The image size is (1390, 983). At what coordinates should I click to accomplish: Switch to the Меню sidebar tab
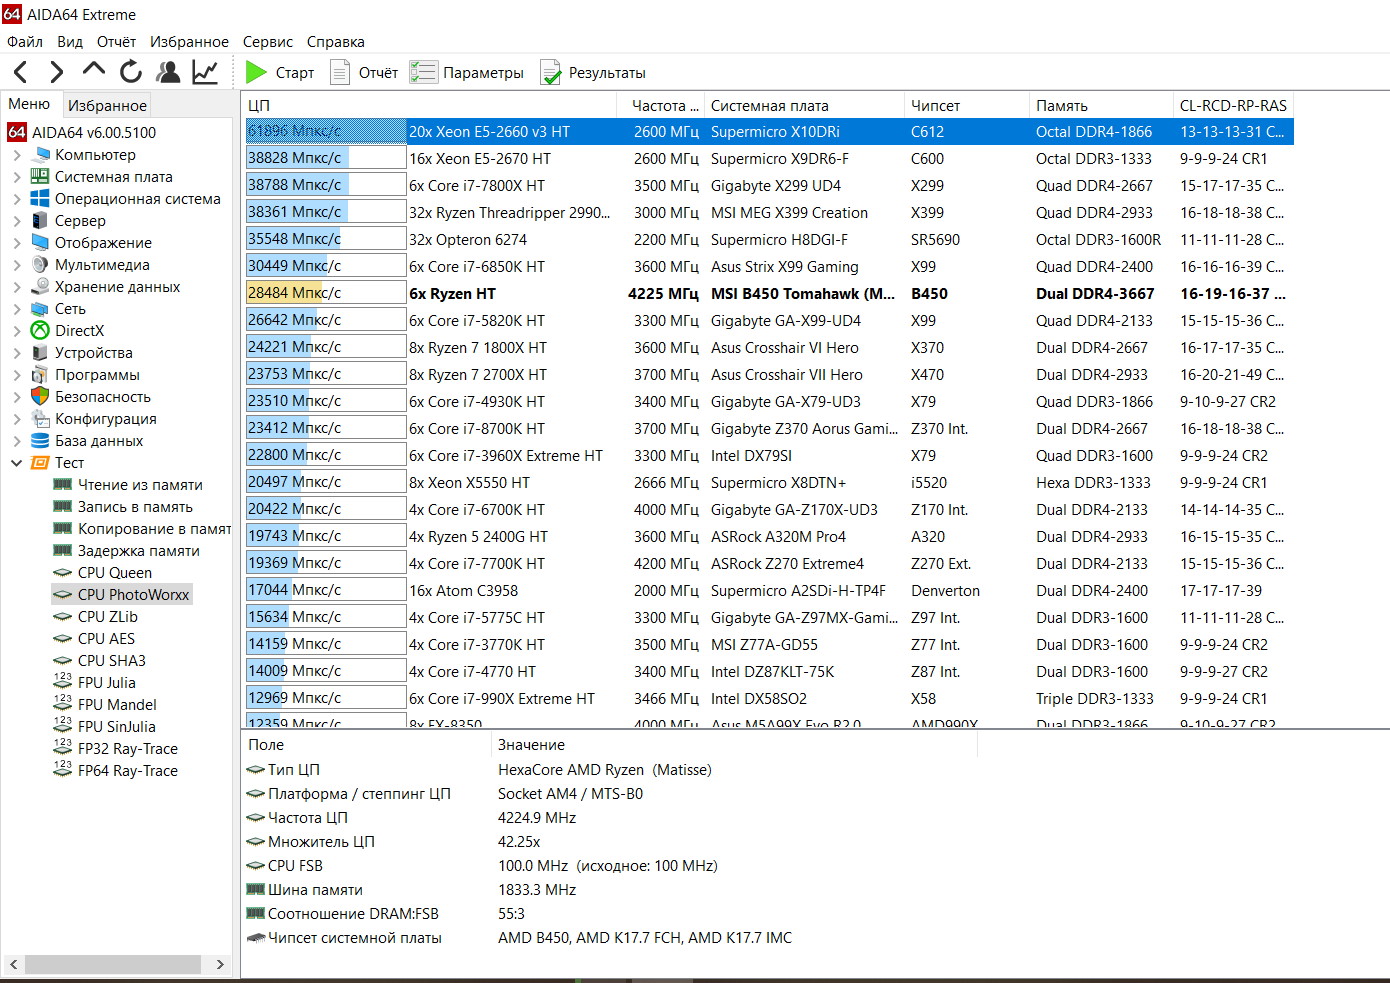point(29,104)
